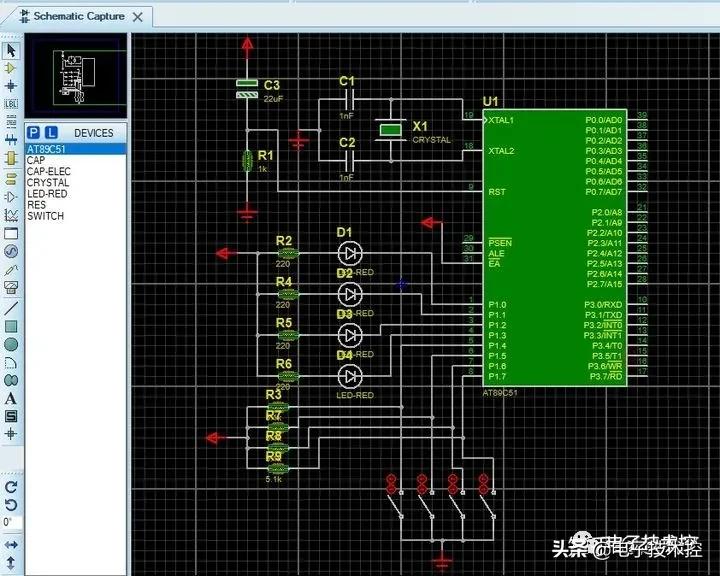Viewport: 720px width, 576px height.
Task: Select the 2D Text 'A' tool
Action: pos(11,398)
